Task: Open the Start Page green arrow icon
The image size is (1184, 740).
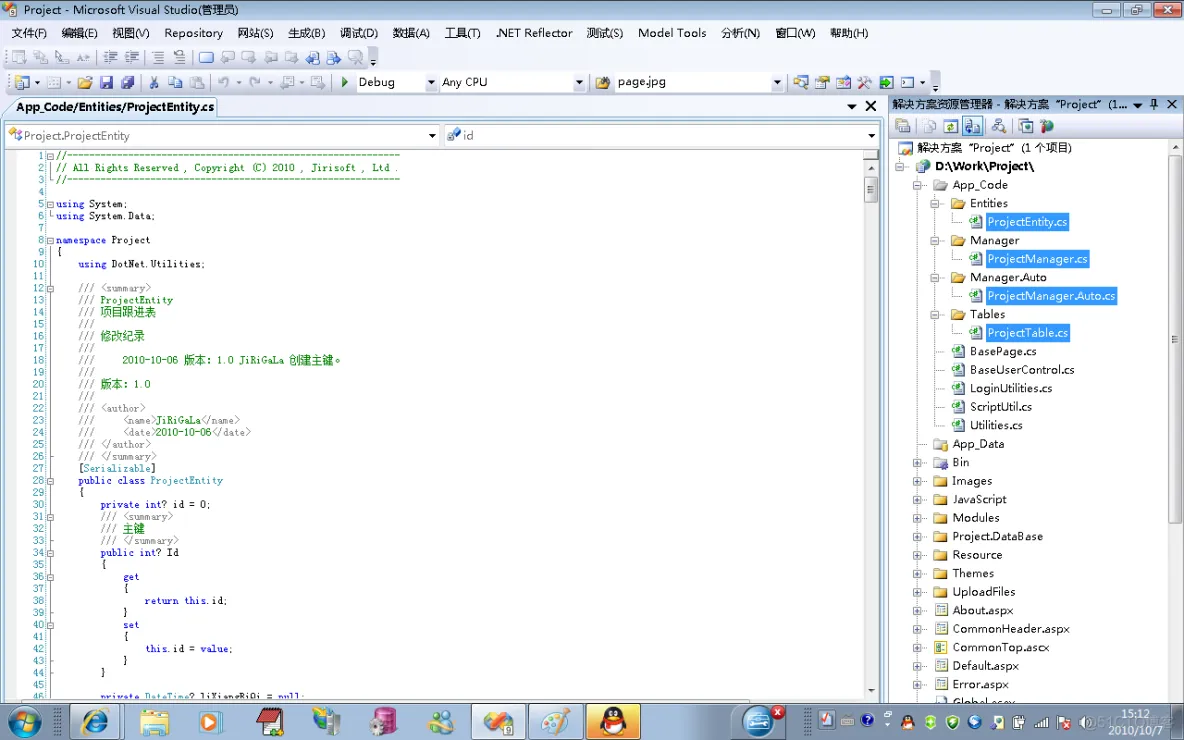Action: tap(886, 82)
